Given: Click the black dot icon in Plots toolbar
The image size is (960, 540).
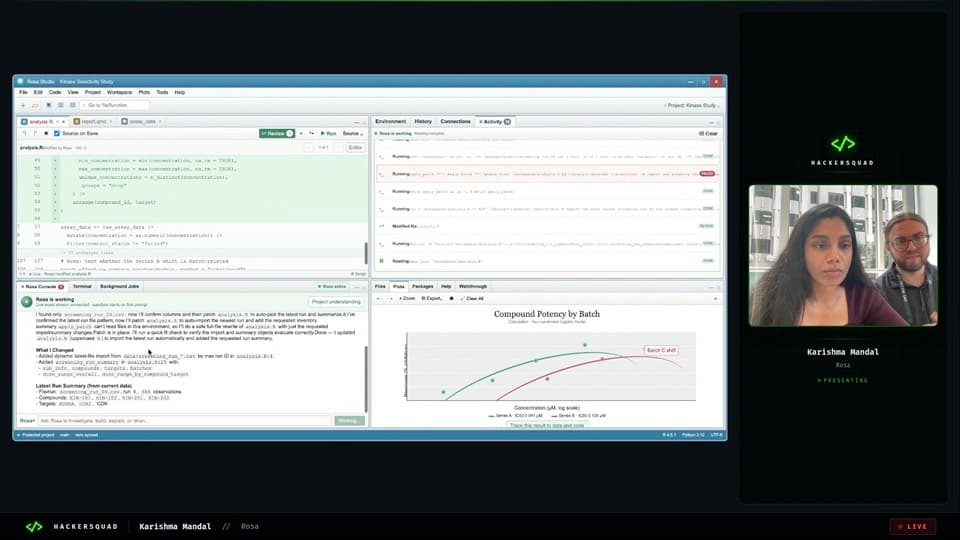Looking at the screenshot, I should click(x=452, y=299).
